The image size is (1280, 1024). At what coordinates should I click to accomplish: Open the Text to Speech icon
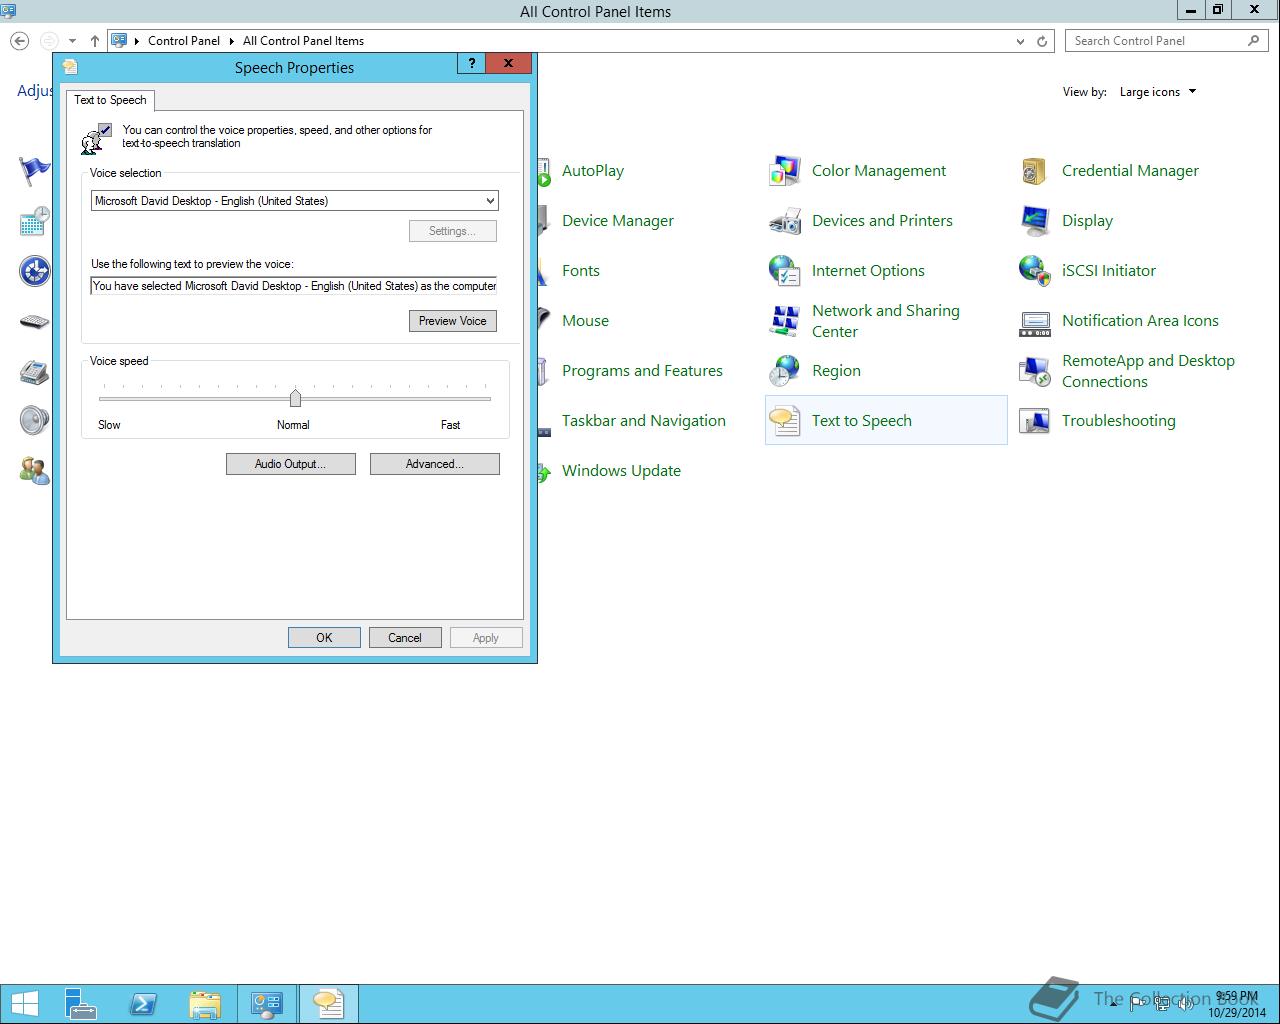click(785, 421)
